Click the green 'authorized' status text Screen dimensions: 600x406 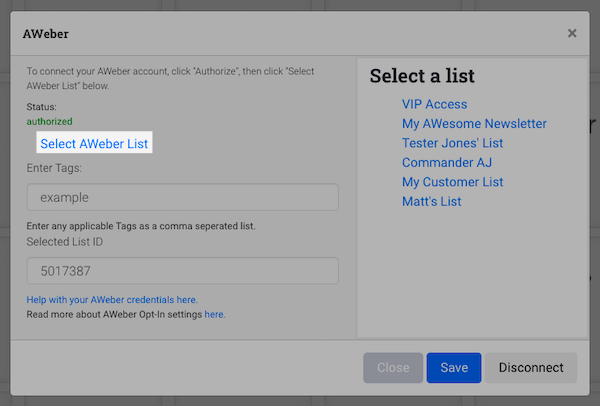pyautogui.click(x=49, y=121)
